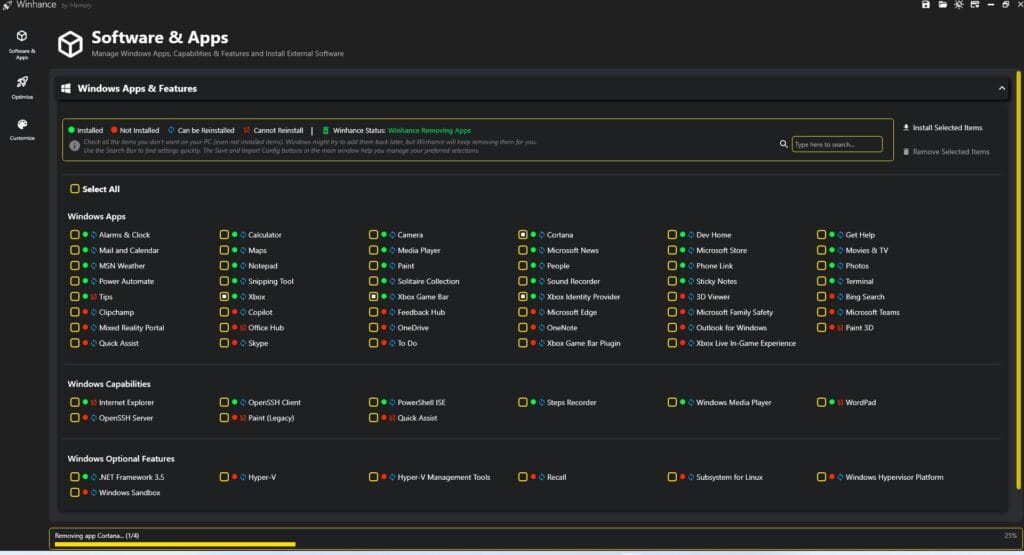Click the 'Type here to search' field

[x=837, y=145]
